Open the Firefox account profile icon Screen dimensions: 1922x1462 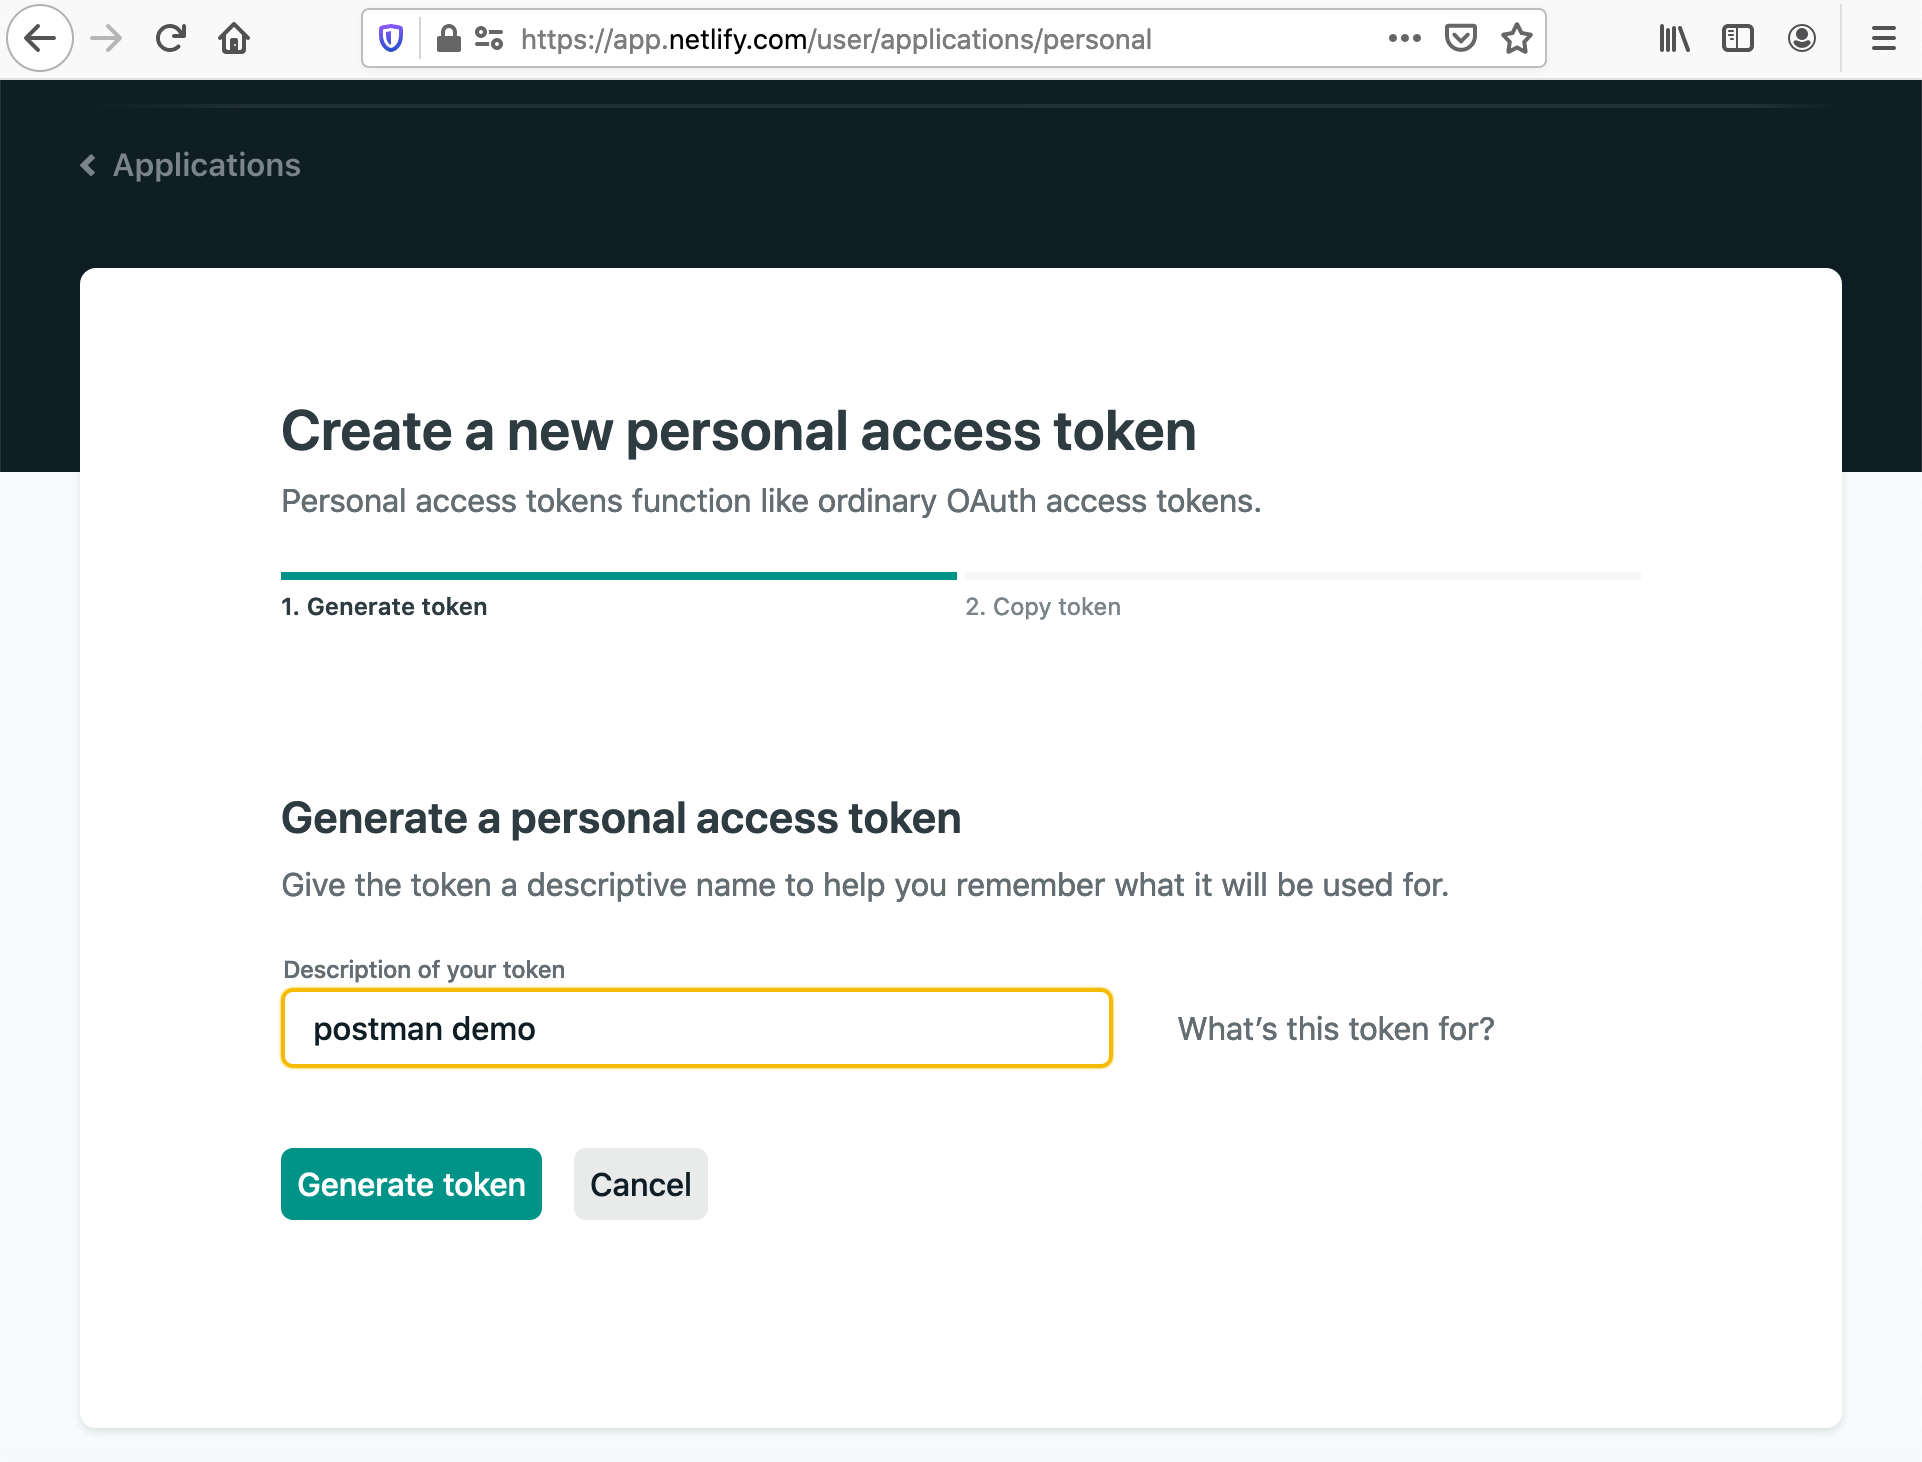pyautogui.click(x=1800, y=38)
